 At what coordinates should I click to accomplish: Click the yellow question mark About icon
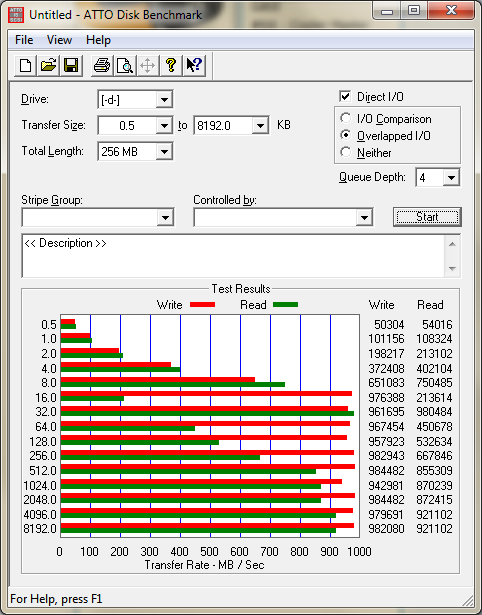pos(171,65)
